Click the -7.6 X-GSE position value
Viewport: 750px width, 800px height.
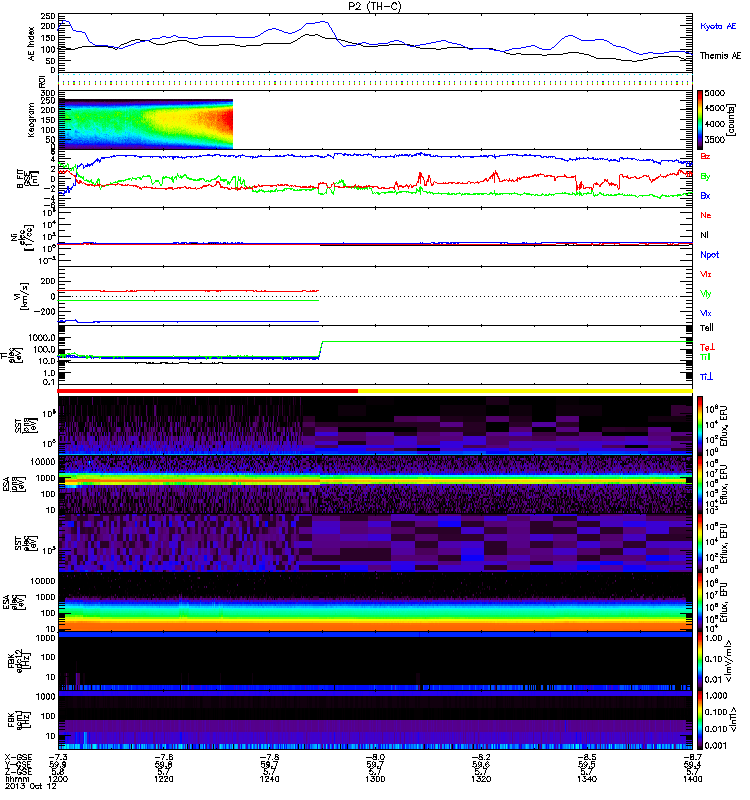coord(164,757)
